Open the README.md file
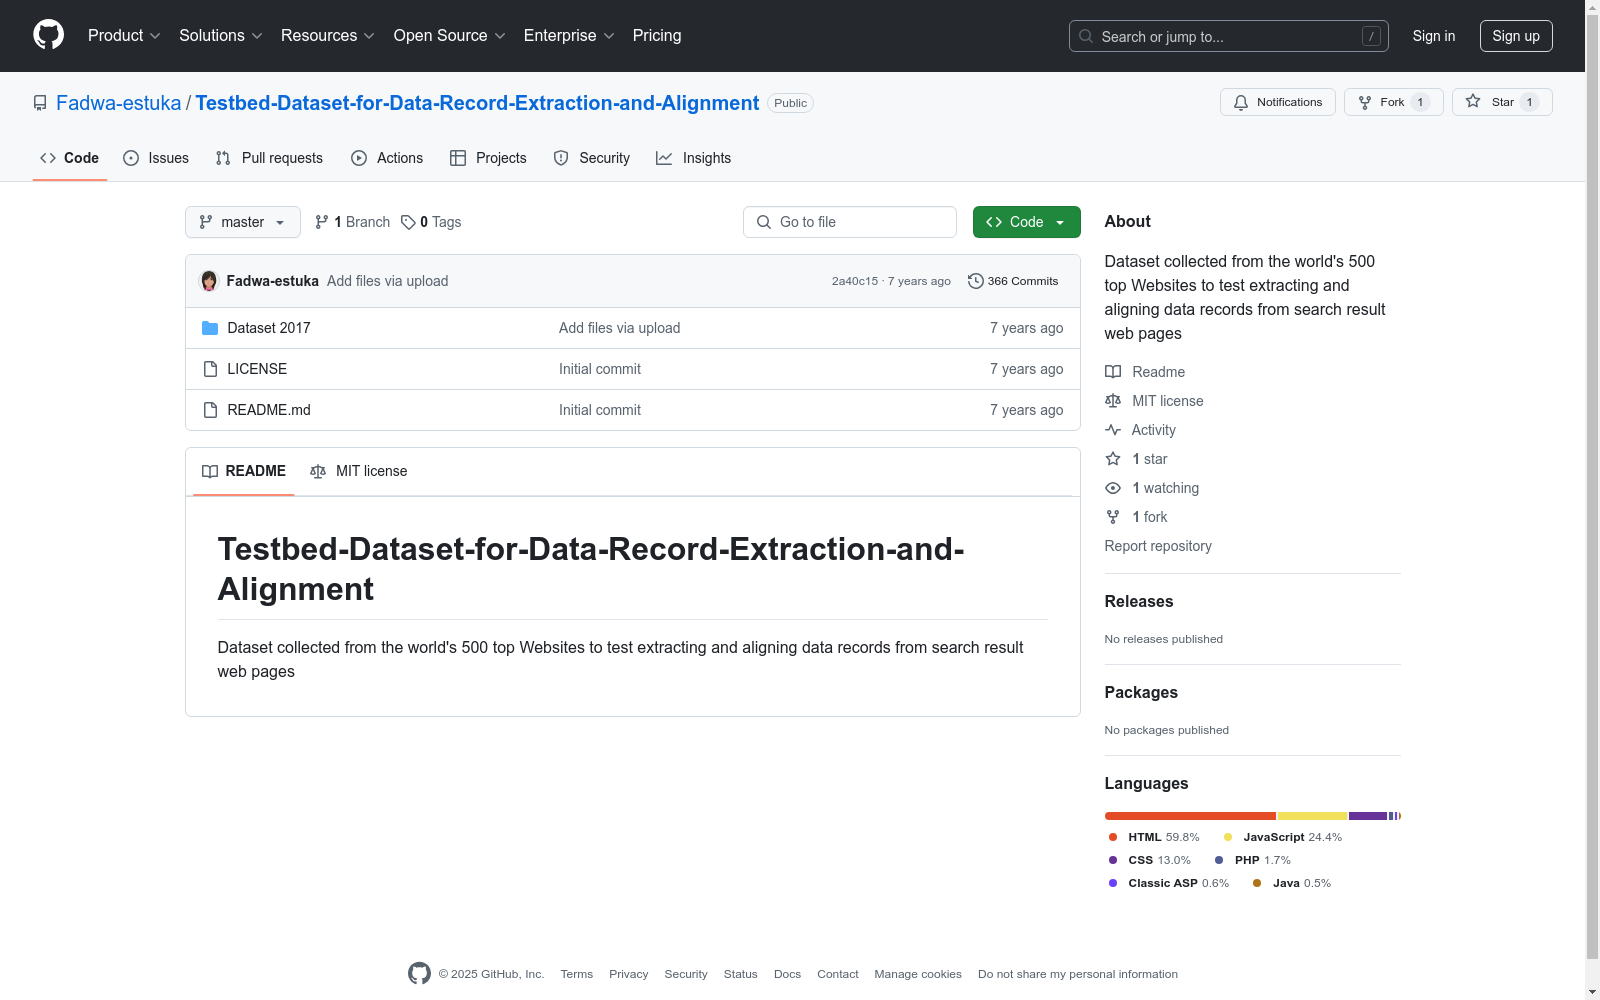The image size is (1600, 1000). tap(269, 410)
